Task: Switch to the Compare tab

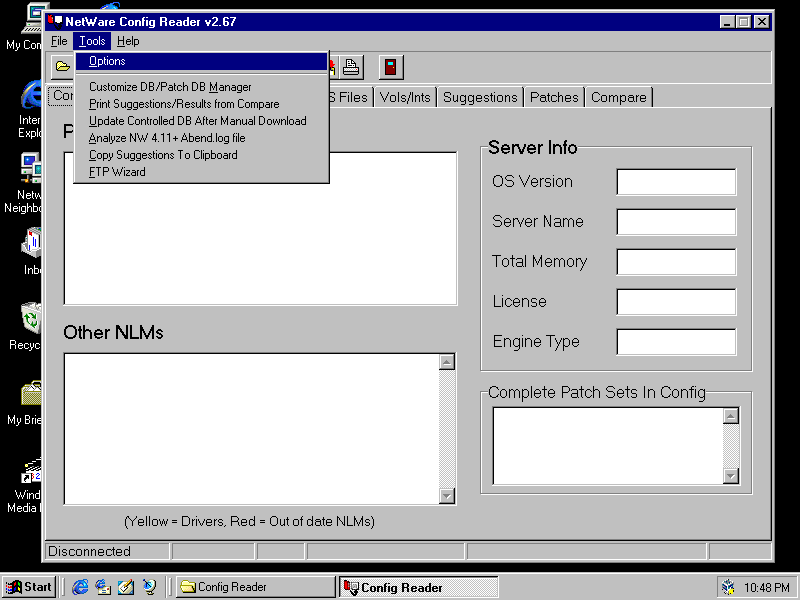Action: point(618,97)
